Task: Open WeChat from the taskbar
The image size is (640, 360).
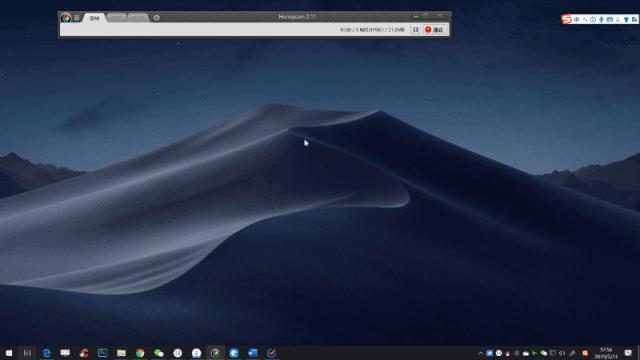Action: coord(159,353)
